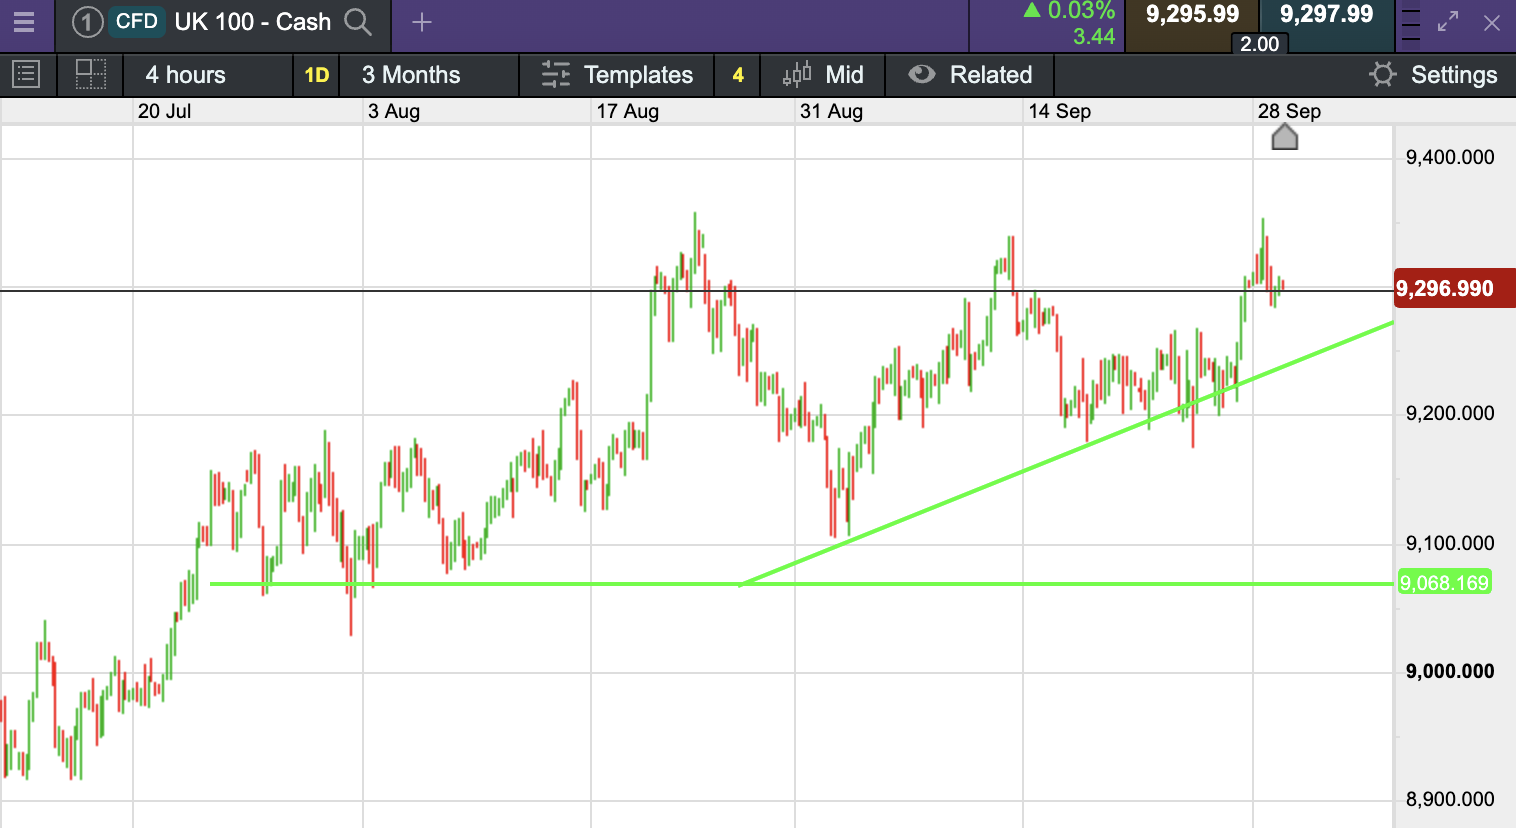Viewport: 1516px width, 828px height.
Task: Select the green horizontal support line
Action: pyautogui.click(x=800, y=583)
